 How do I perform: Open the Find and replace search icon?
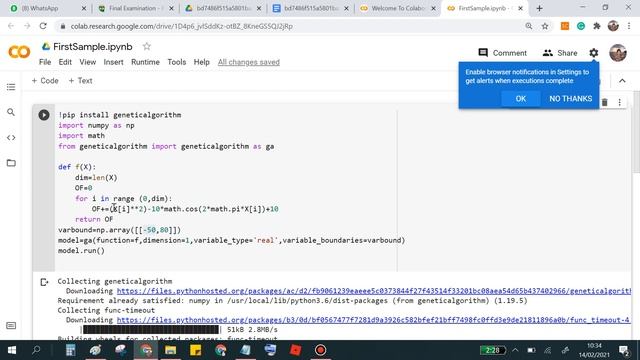(x=11, y=112)
